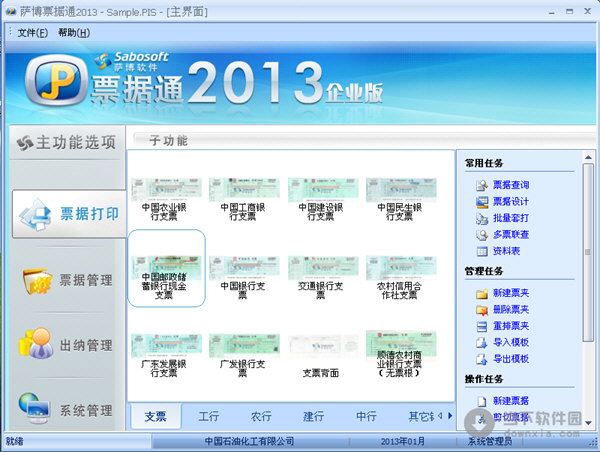This screenshot has height=452, width=600.
Task: Click the 常用任务 section header
Action: click(x=484, y=163)
